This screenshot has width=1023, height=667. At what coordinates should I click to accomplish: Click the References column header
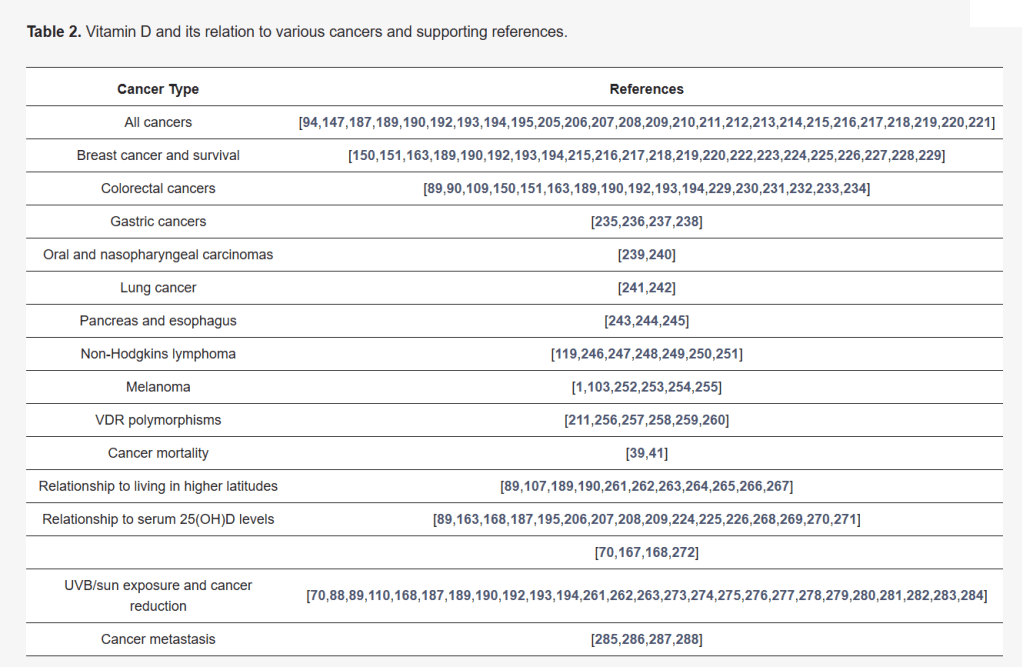646,89
